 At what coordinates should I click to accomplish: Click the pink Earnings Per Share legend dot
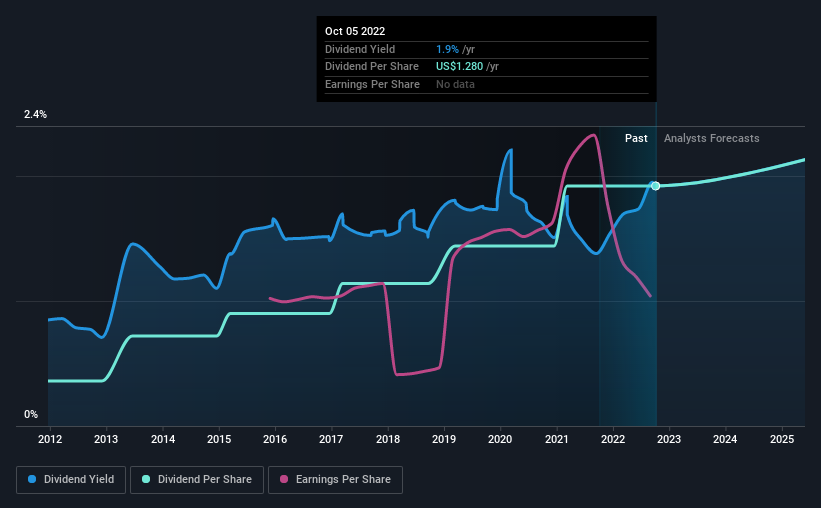click(284, 479)
